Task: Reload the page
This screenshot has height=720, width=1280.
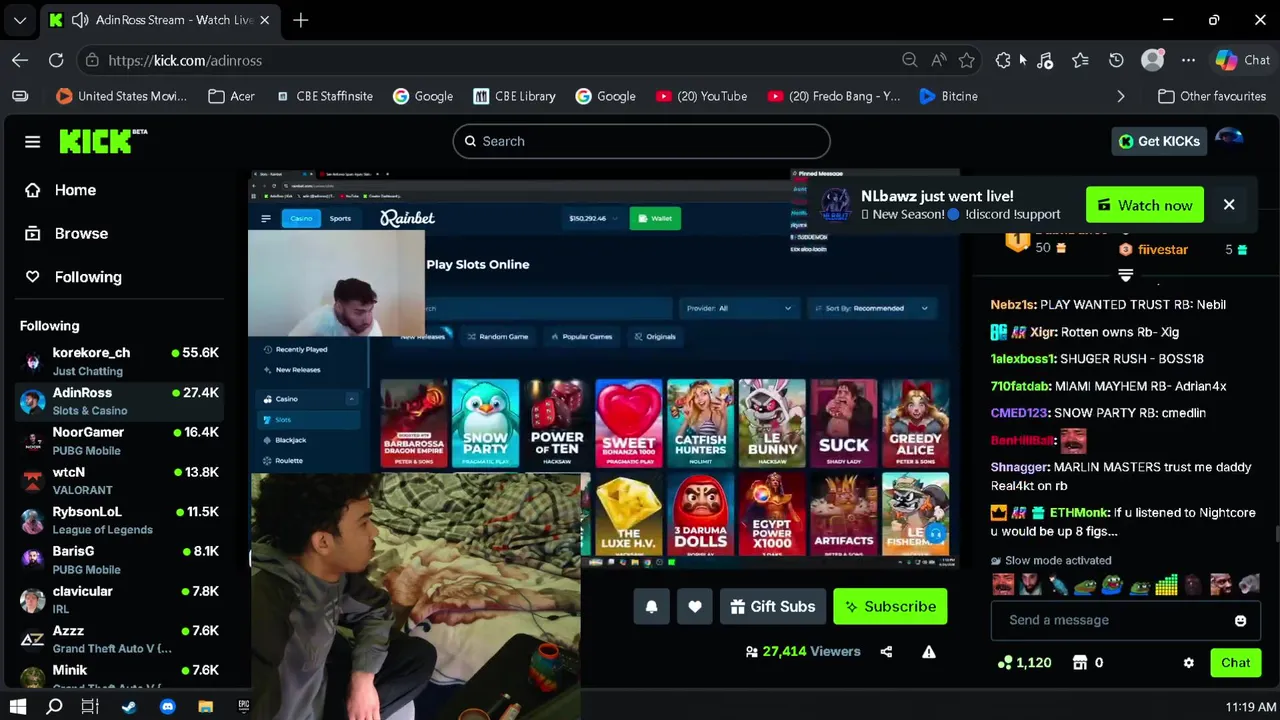Action: pos(56,60)
